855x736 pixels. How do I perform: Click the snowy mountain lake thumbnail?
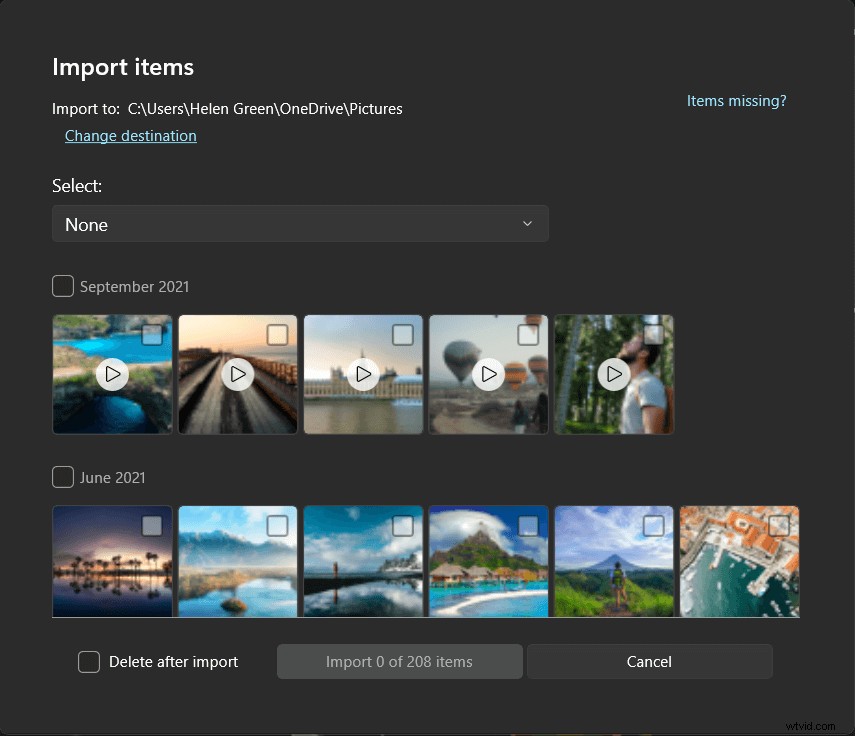237,561
